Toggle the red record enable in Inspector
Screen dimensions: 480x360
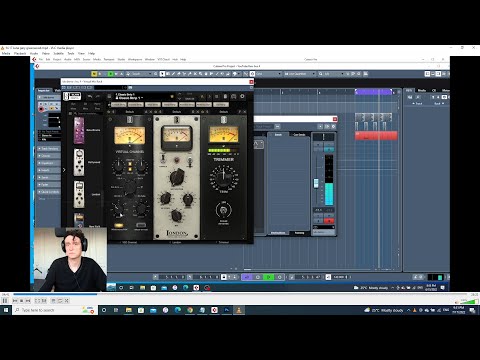[x=41, y=109]
